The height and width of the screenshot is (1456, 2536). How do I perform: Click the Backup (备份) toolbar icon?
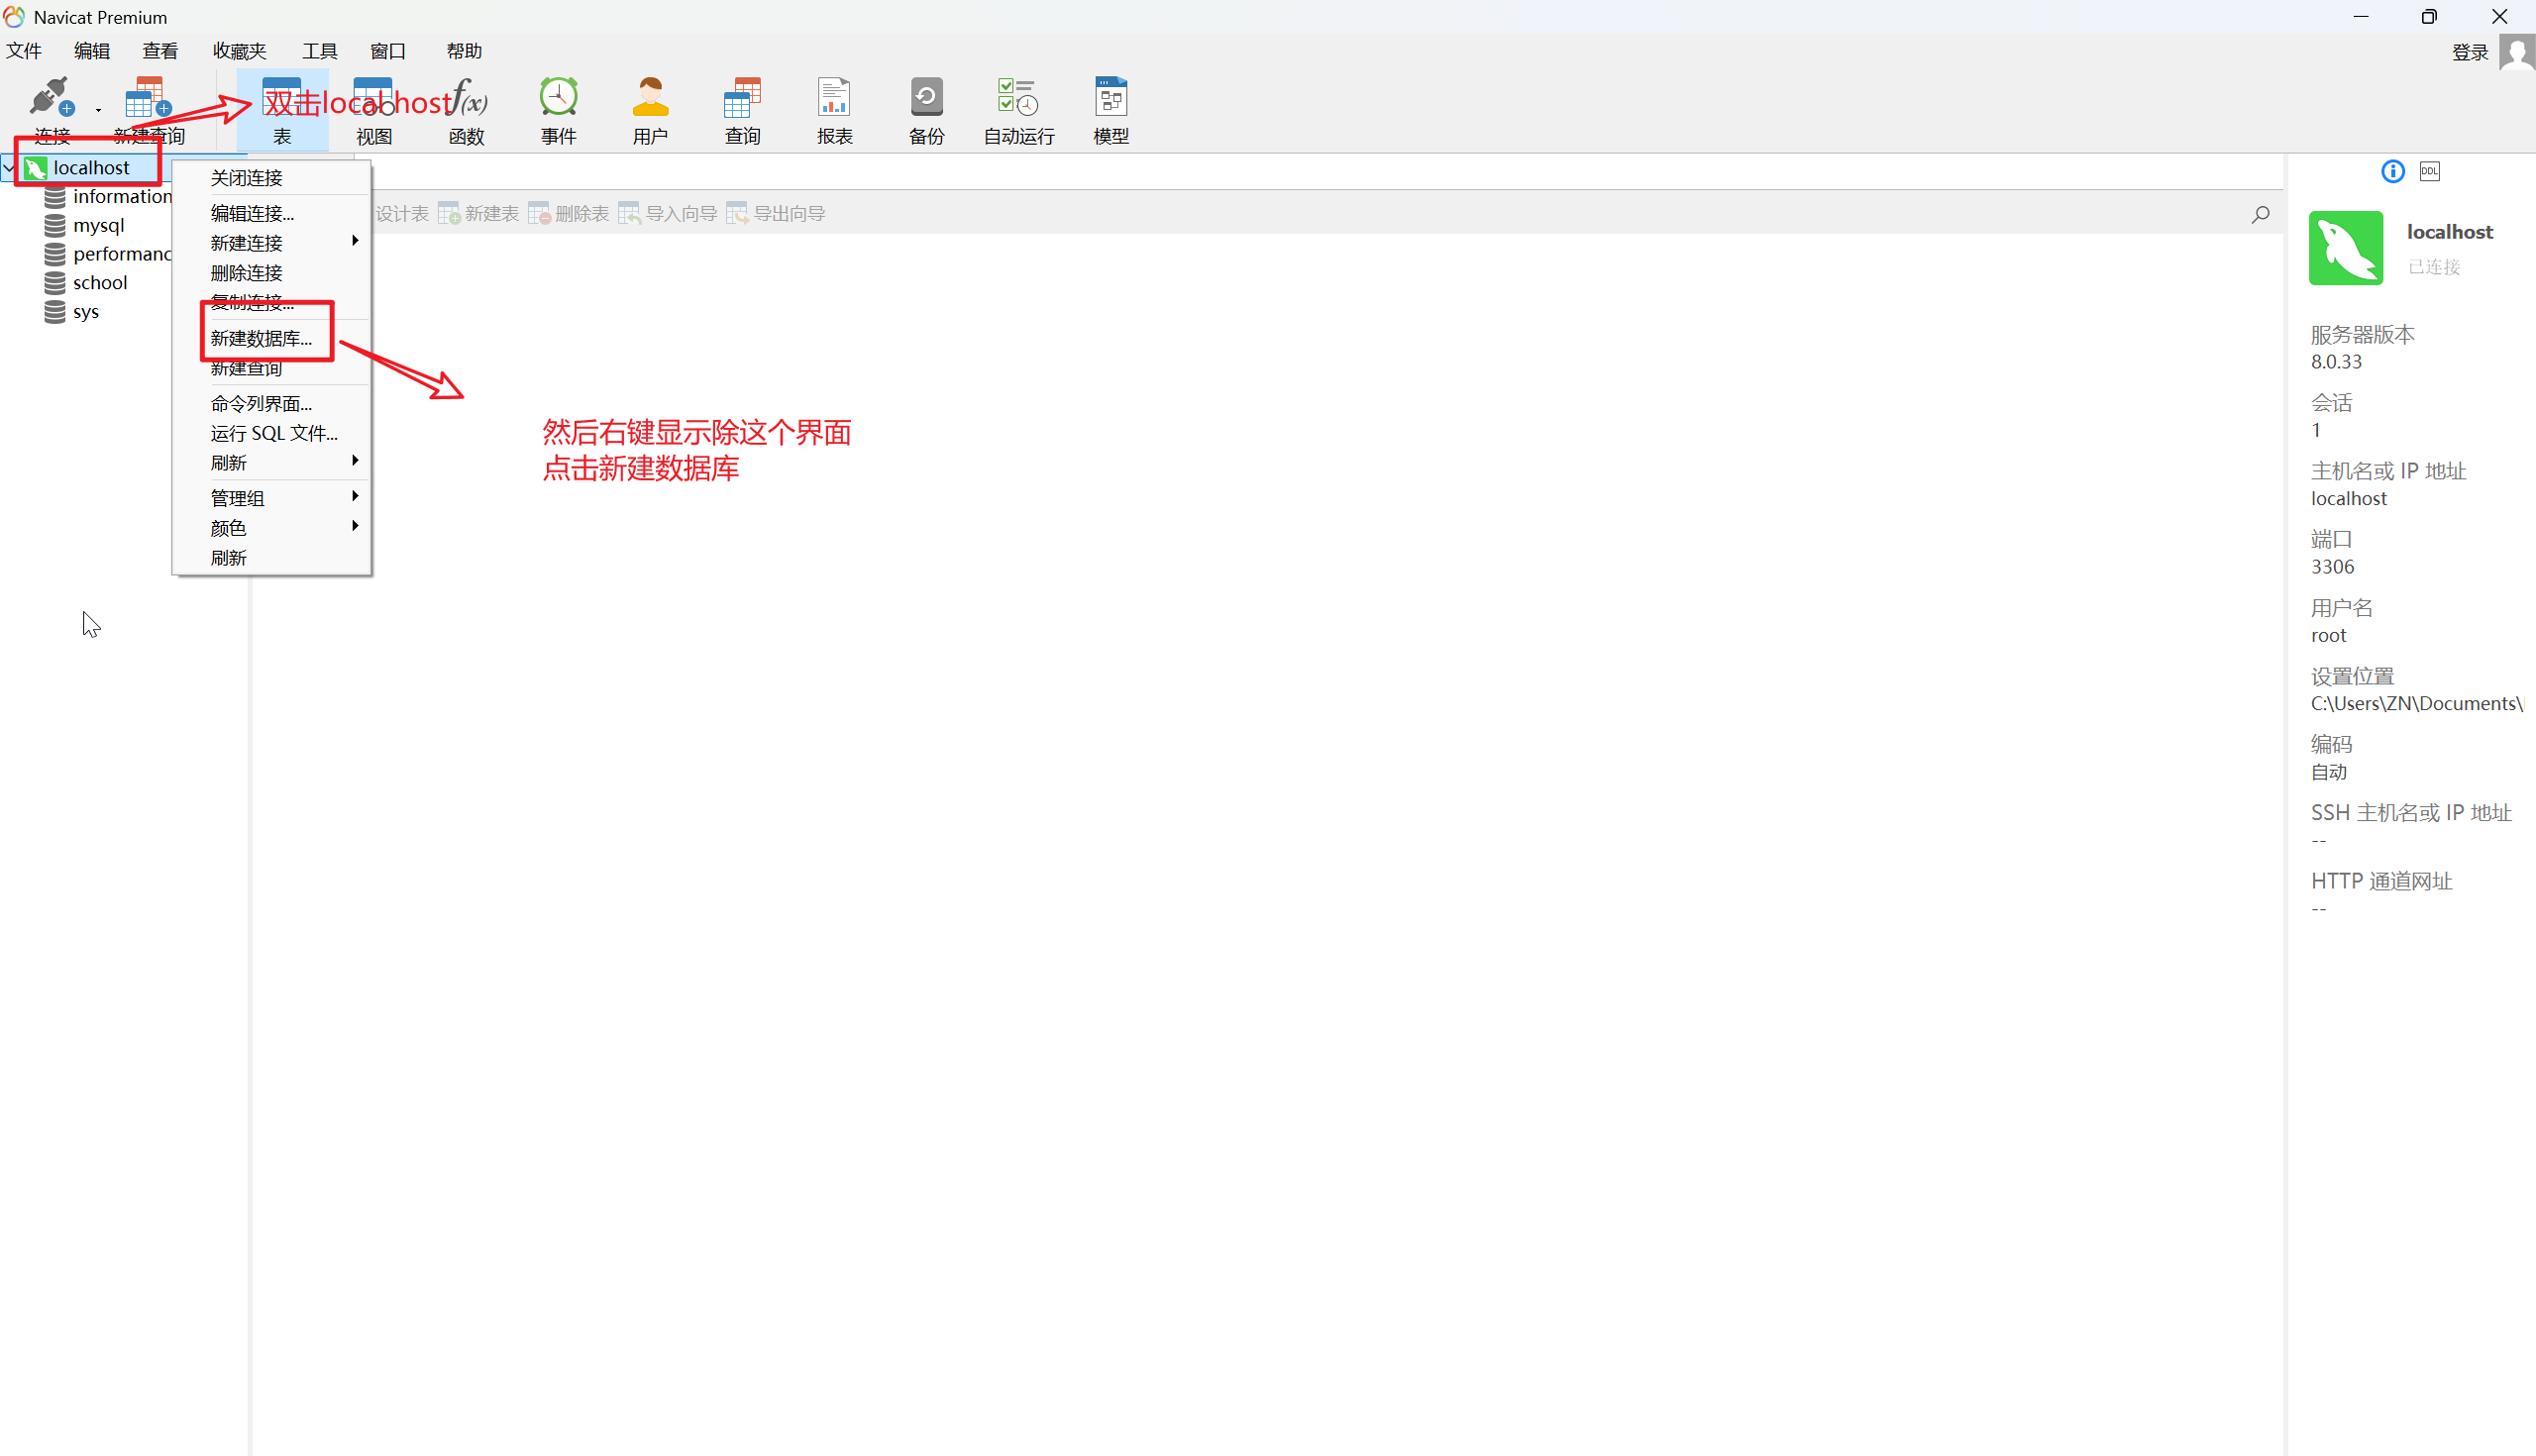(926, 99)
